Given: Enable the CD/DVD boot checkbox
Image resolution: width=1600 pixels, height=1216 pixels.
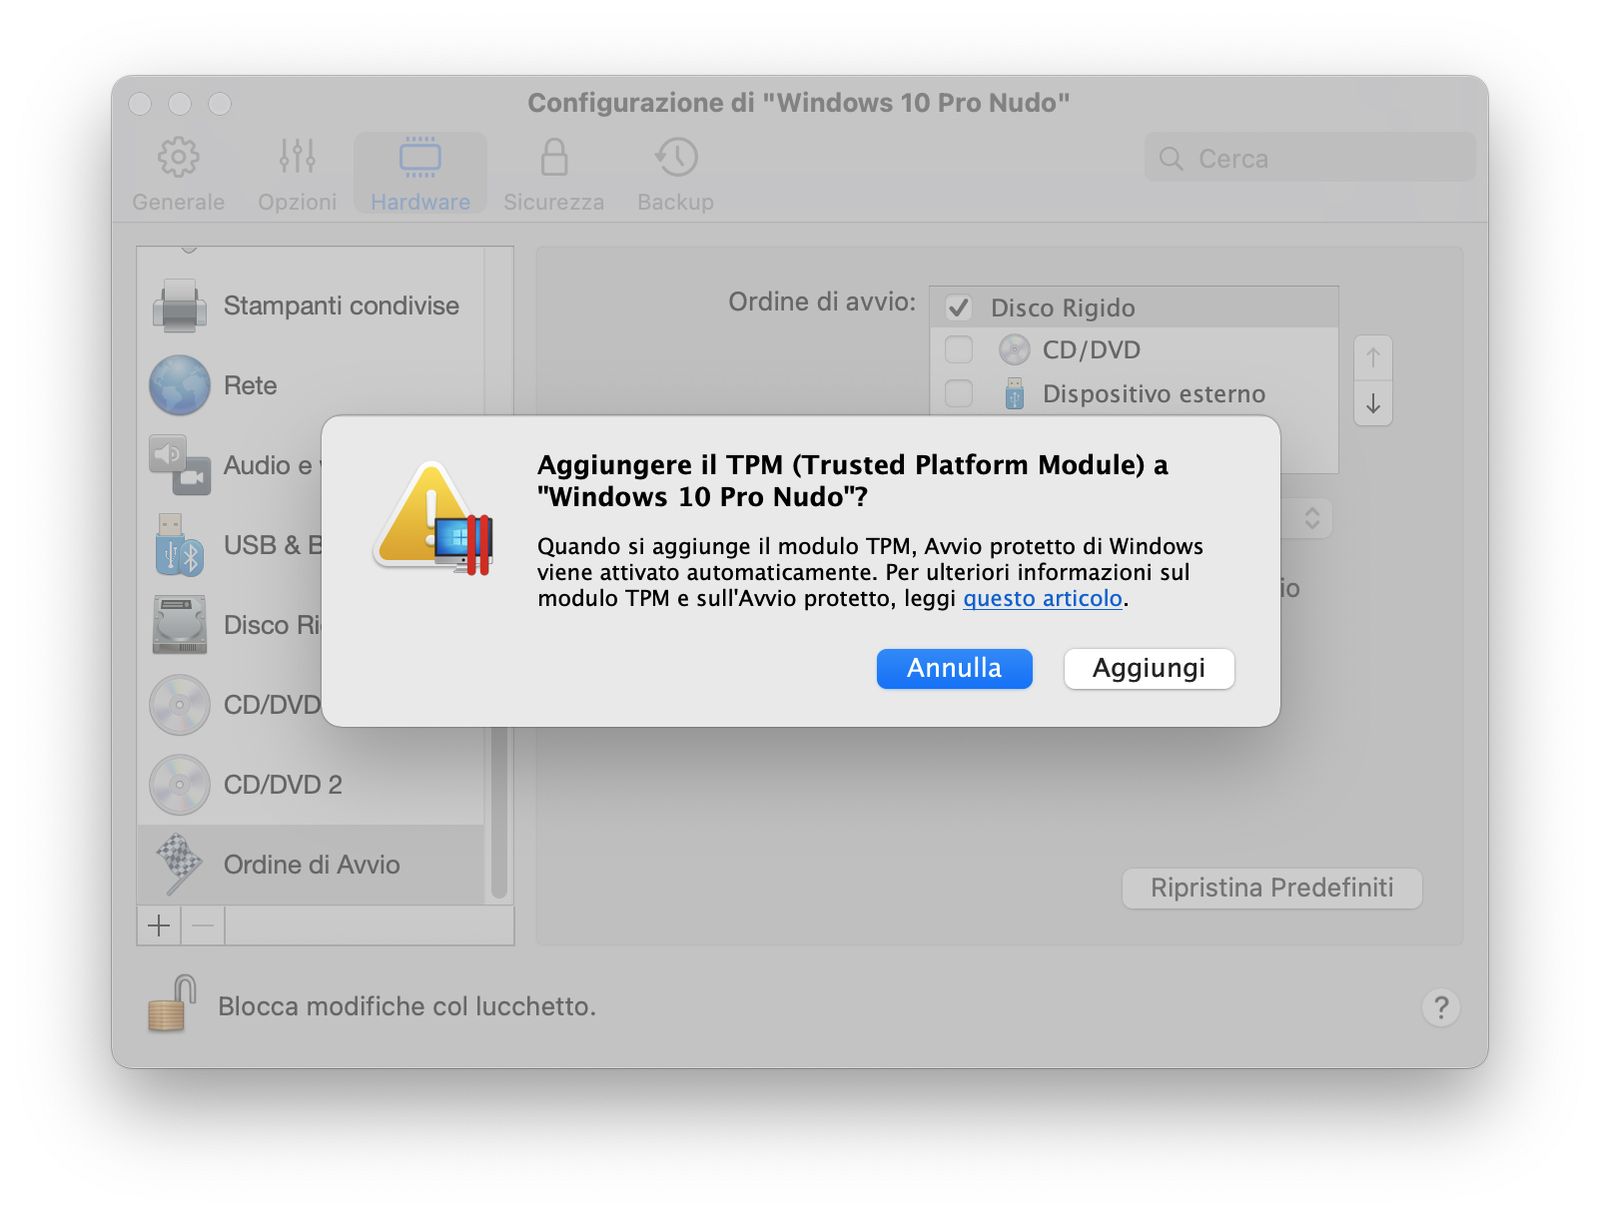Looking at the screenshot, I should 959,350.
